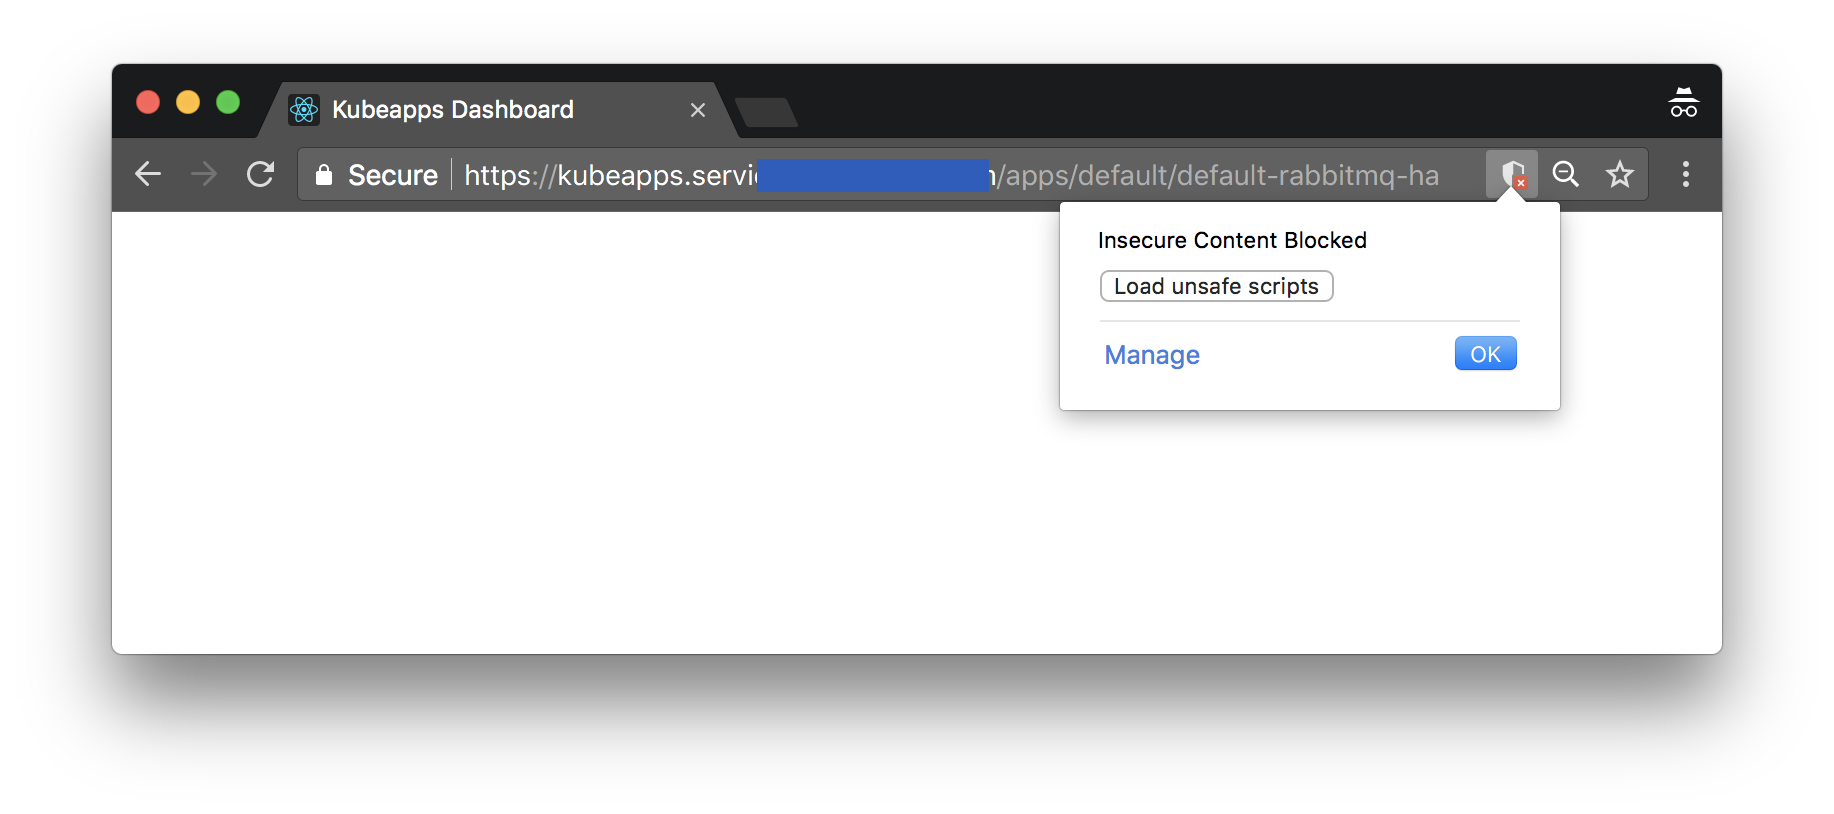Click the padlock Secure site icon
Screen dimensions: 1834x814
pos(324,174)
